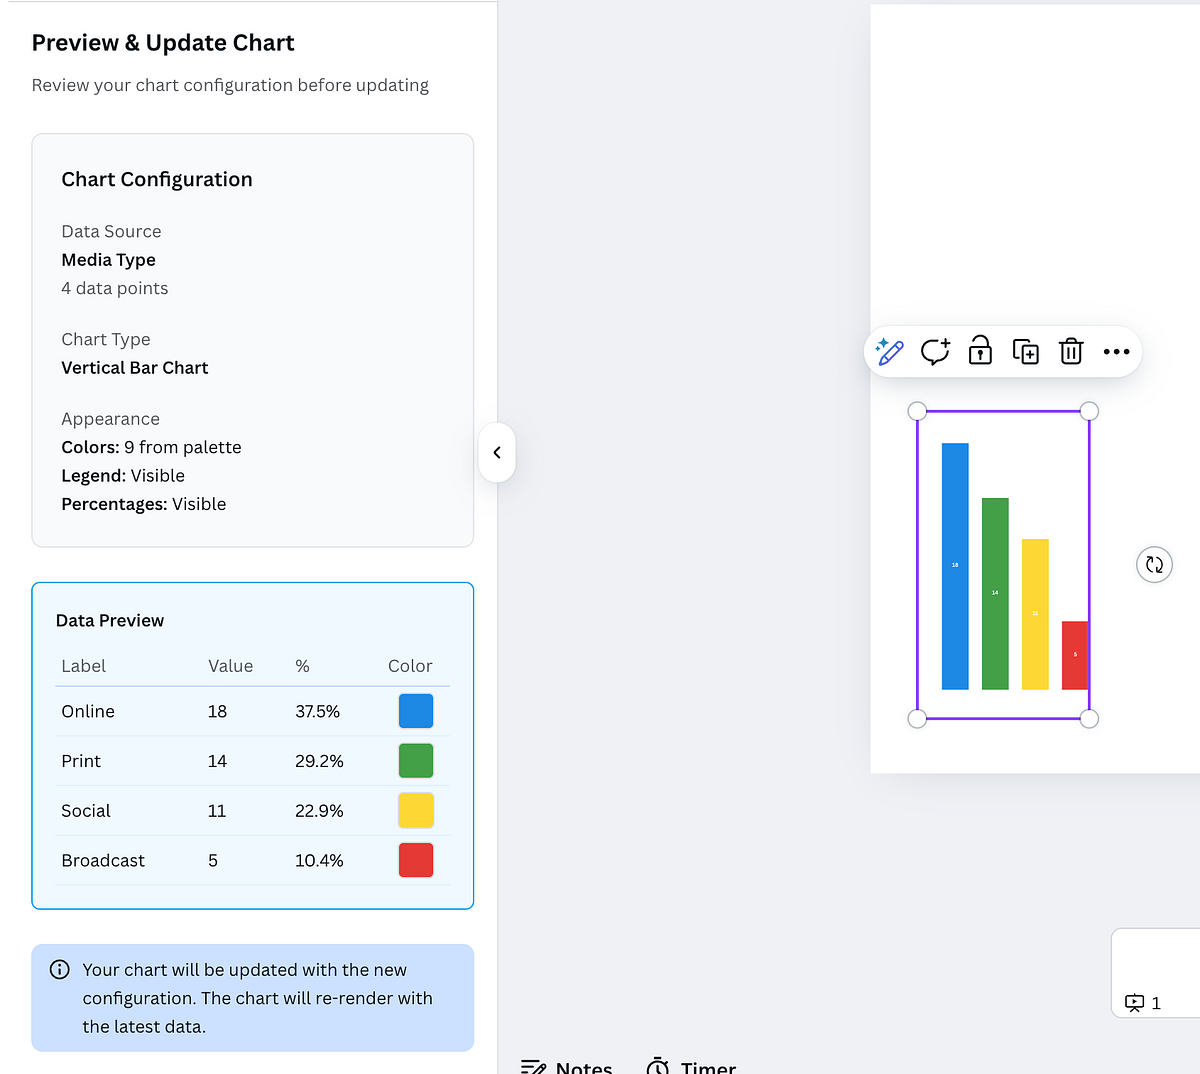Image resolution: width=1200 pixels, height=1074 pixels.
Task: Lock the selected chart element
Action: [x=980, y=351]
